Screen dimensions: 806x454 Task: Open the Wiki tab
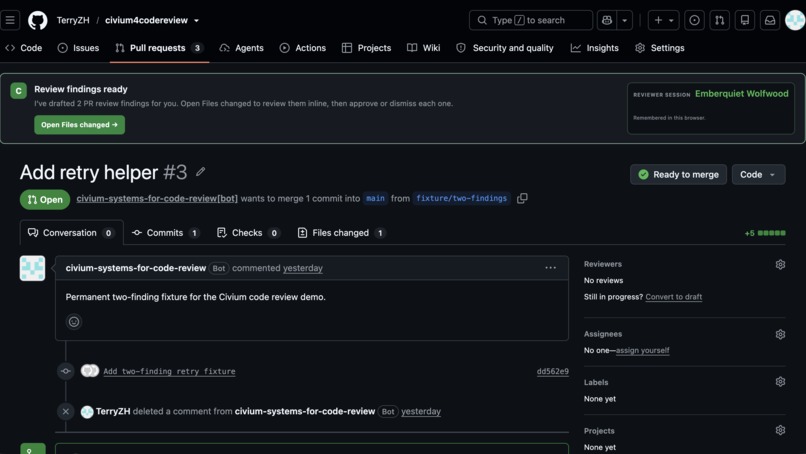coord(424,48)
